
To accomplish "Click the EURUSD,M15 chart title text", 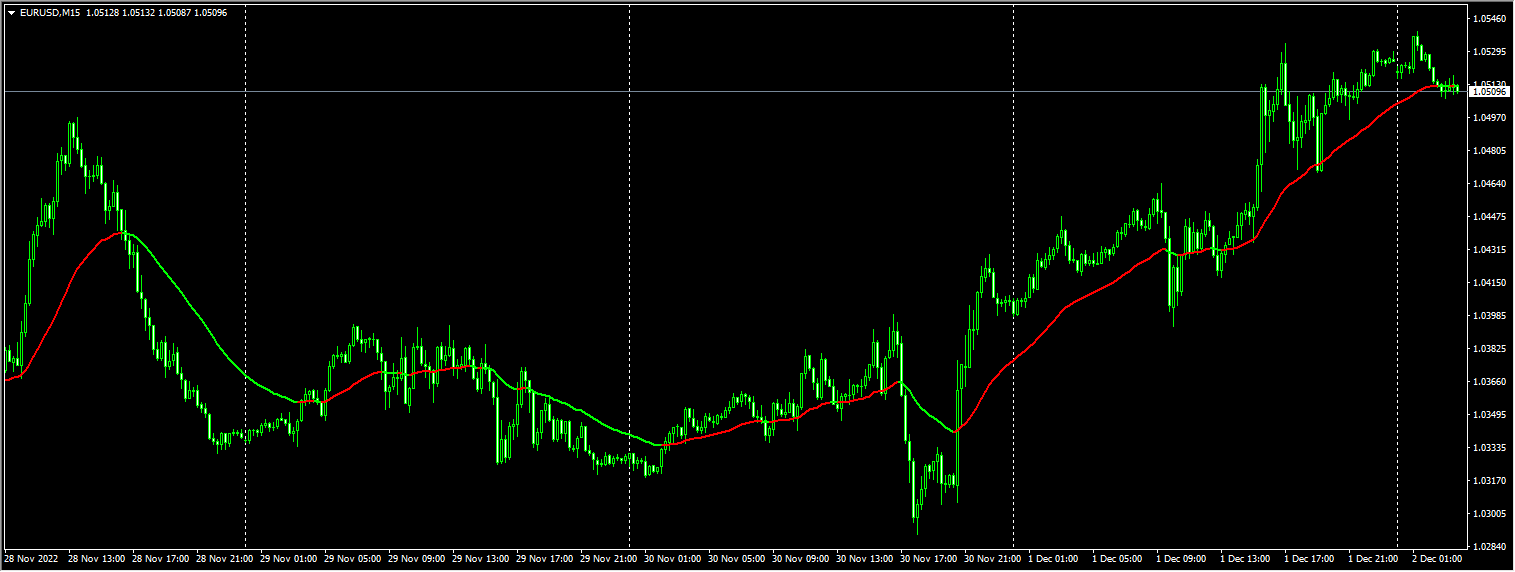I will point(50,12).
